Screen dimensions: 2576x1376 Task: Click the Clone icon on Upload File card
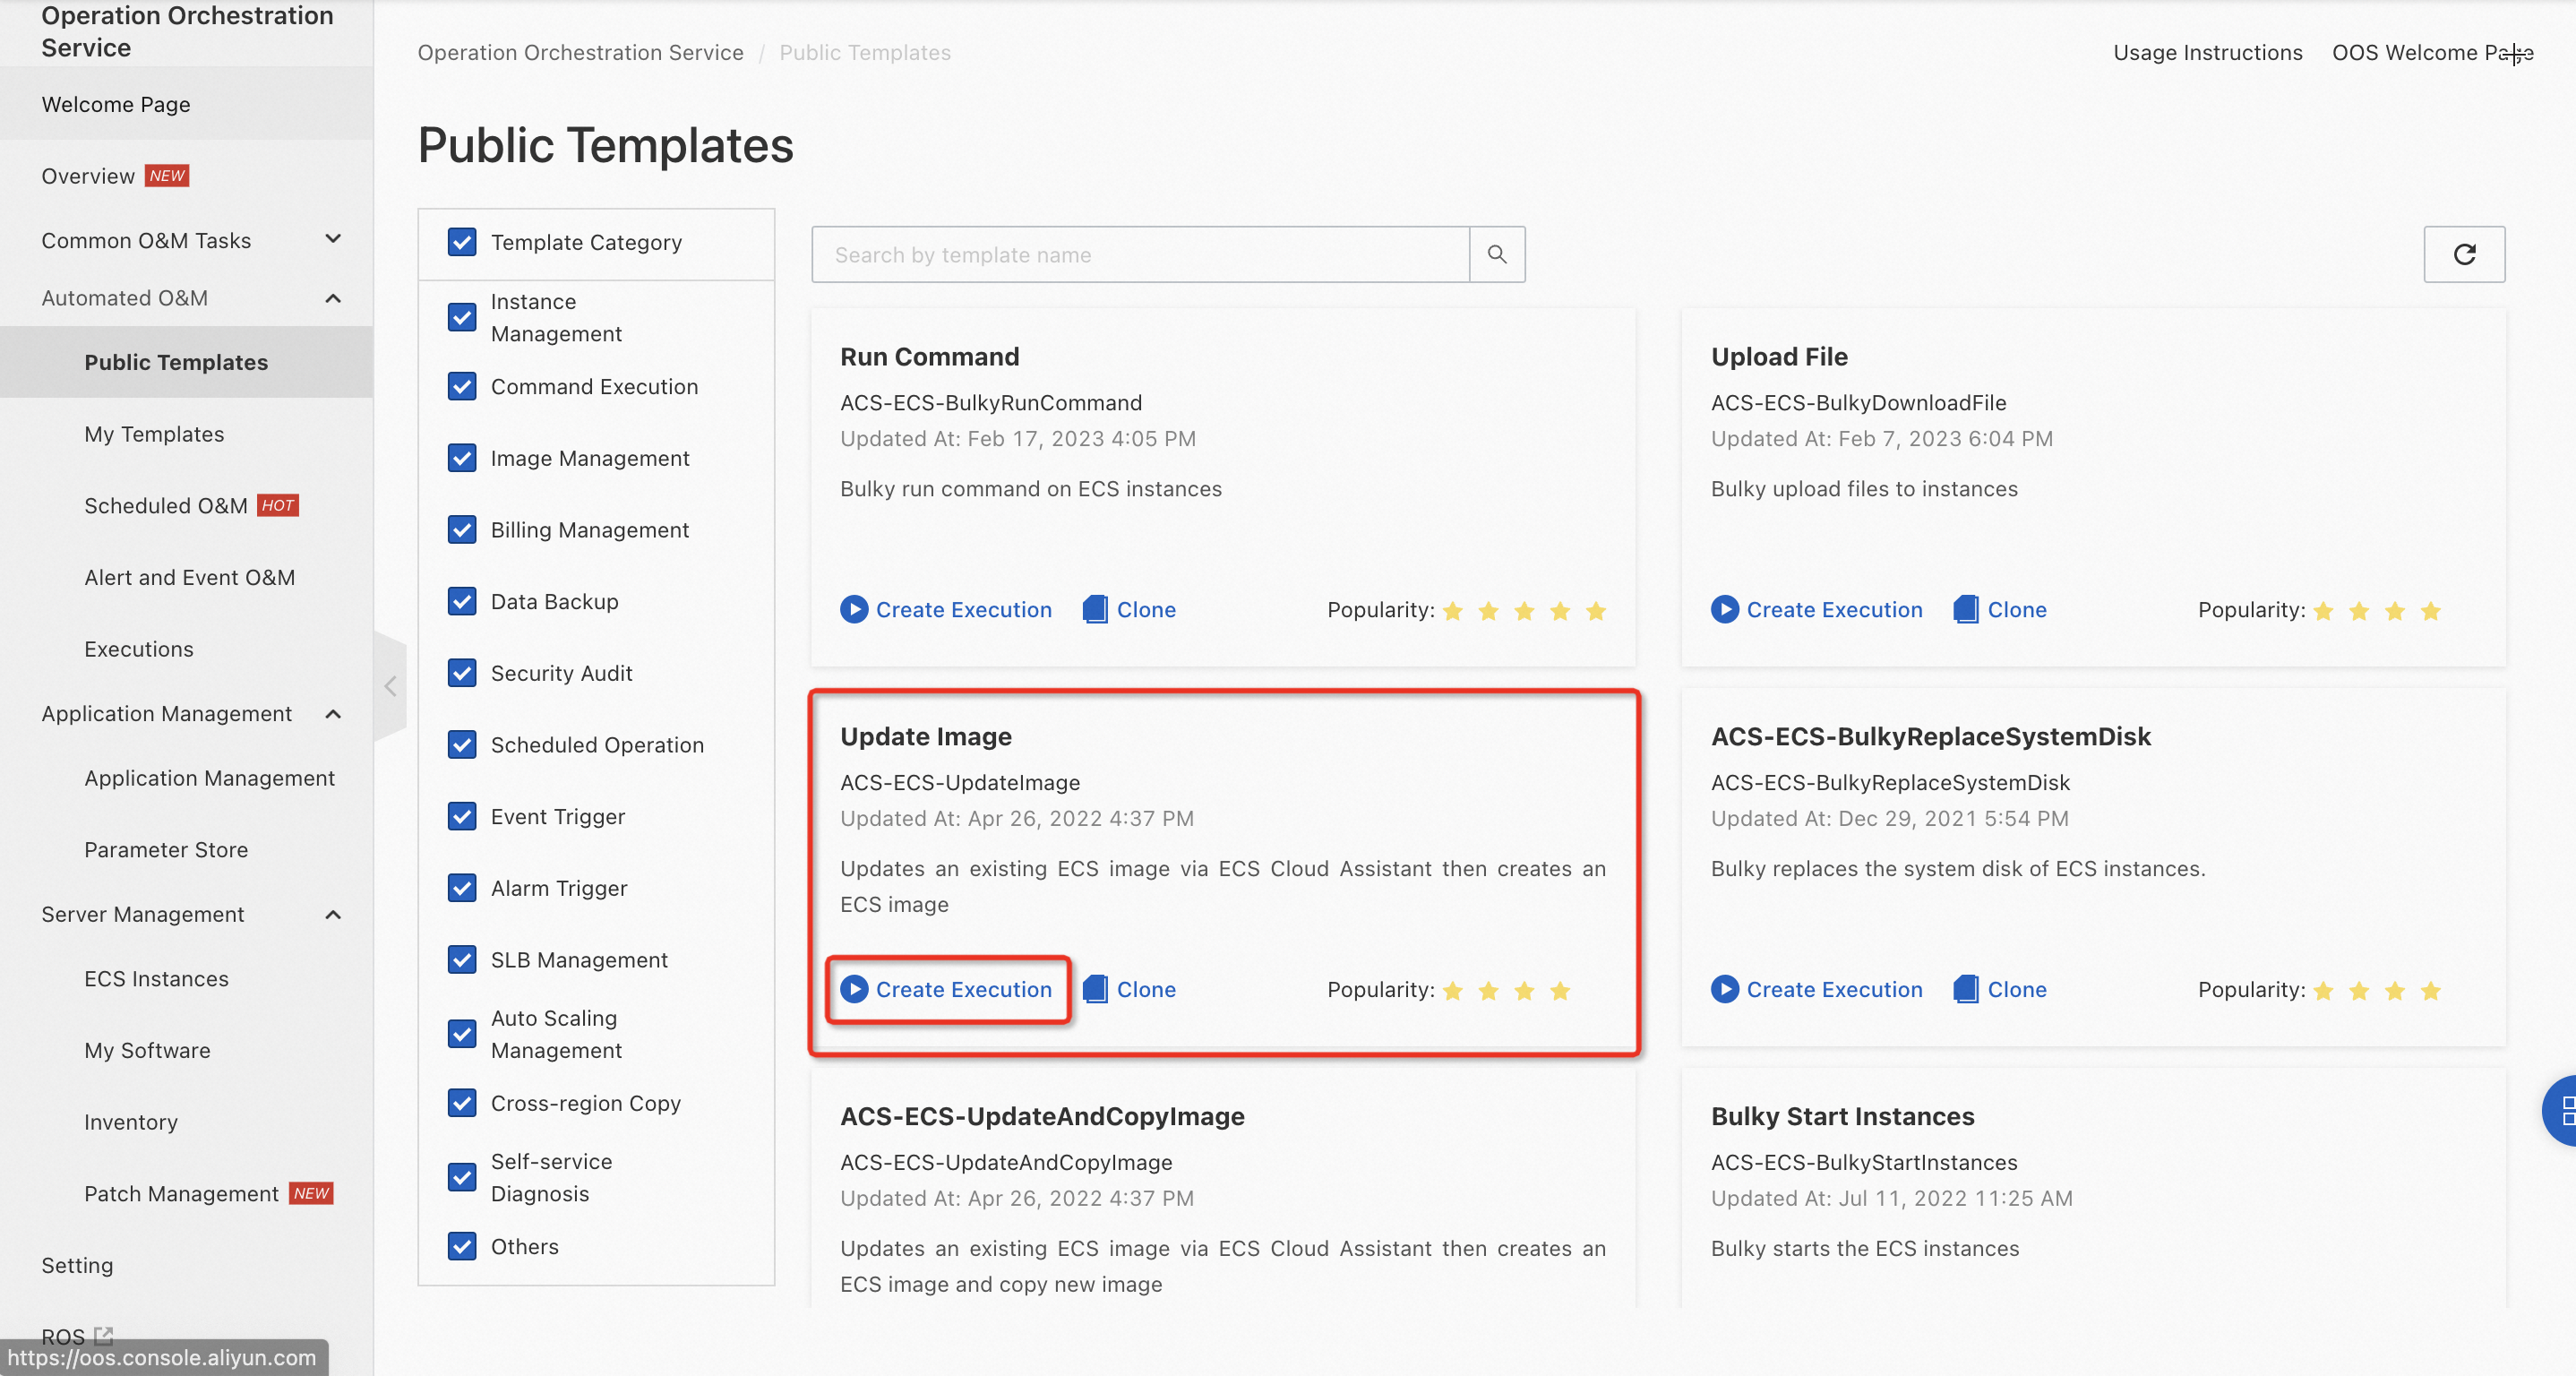pyautogui.click(x=1966, y=609)
